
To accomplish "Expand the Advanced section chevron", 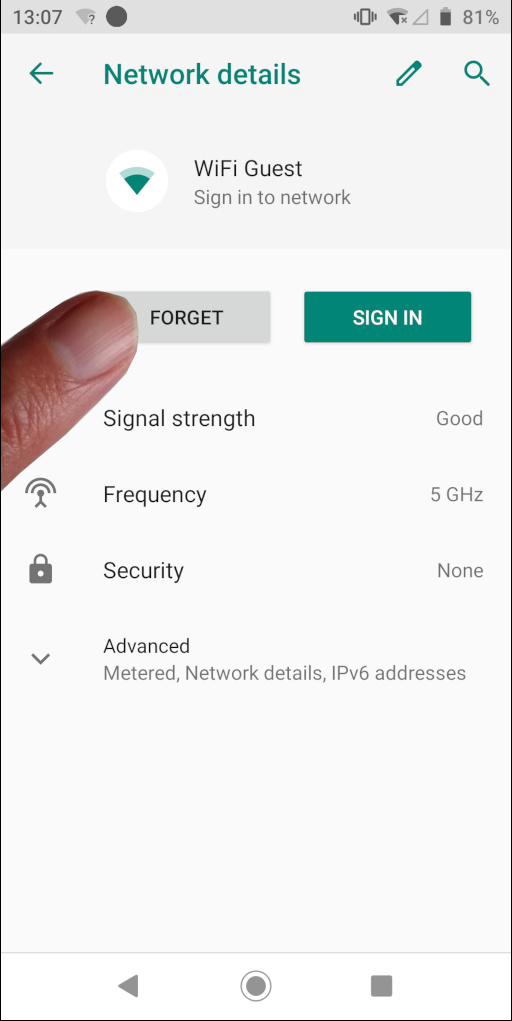I will (x=40, y=659).
